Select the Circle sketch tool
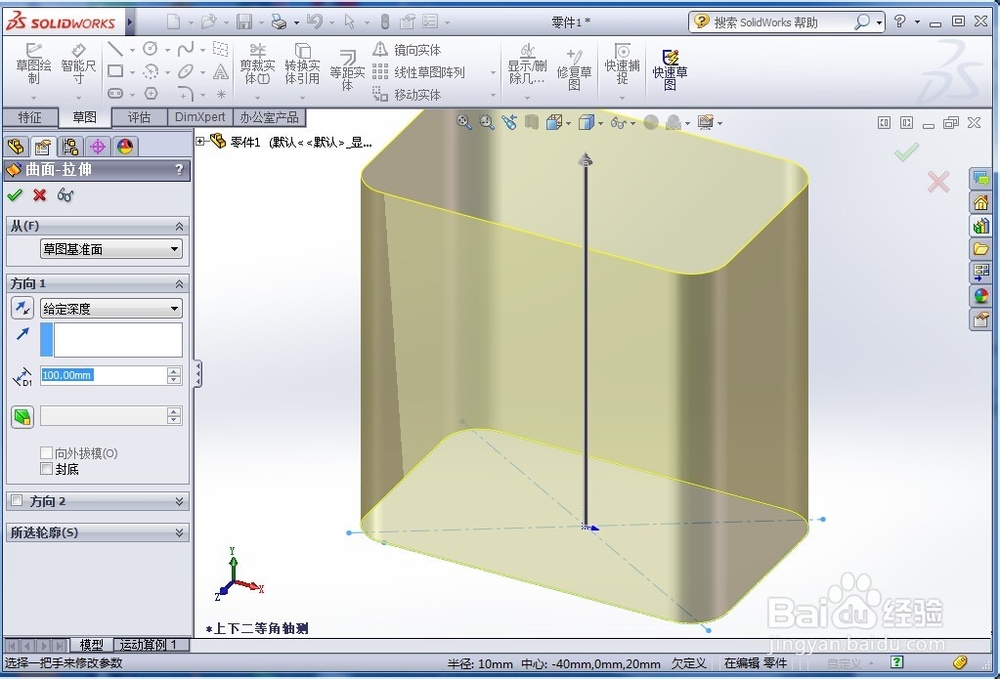1000x679 pixels. tap(151, 49)
